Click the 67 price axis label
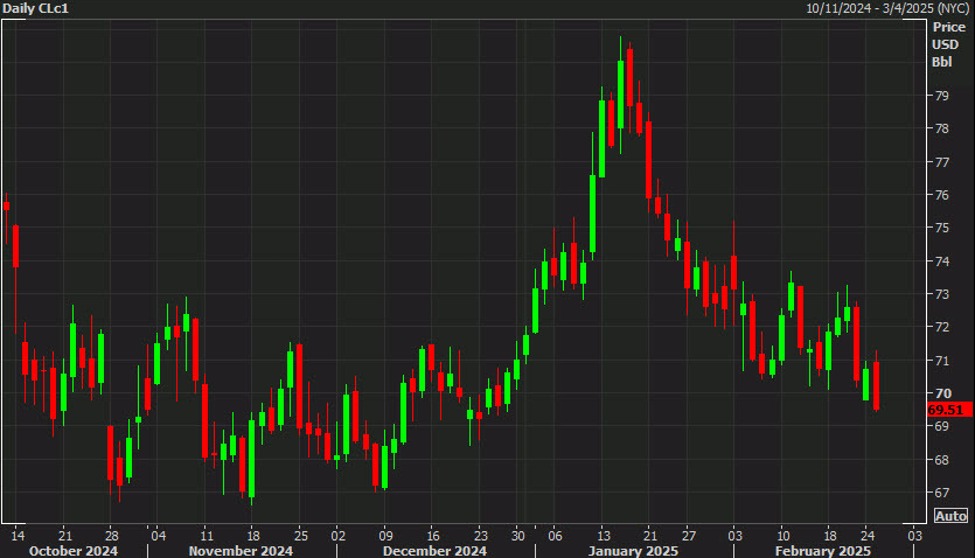Viewport: 975px width, 558px height. tap(941, 492)
